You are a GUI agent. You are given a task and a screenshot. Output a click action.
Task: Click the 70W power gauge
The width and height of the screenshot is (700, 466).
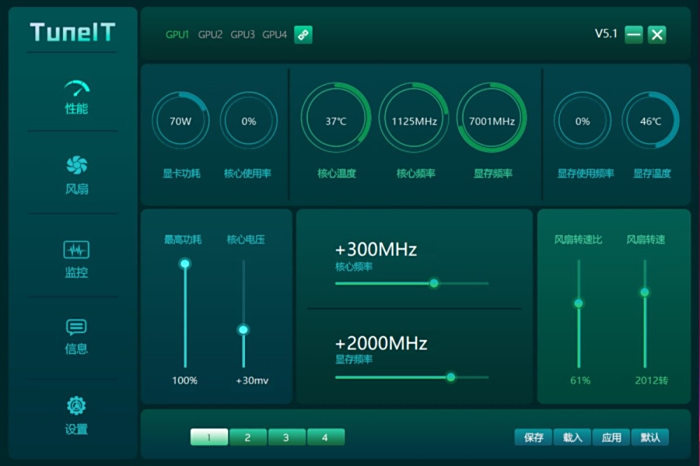(180, 121)
